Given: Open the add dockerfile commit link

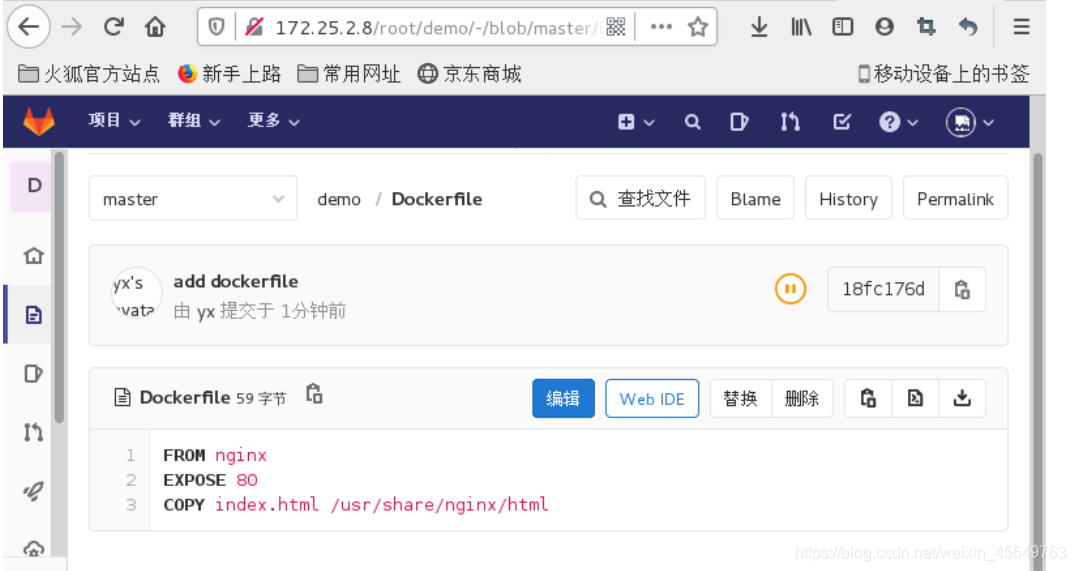Looking at the screenshot, I should coord(235,281).
